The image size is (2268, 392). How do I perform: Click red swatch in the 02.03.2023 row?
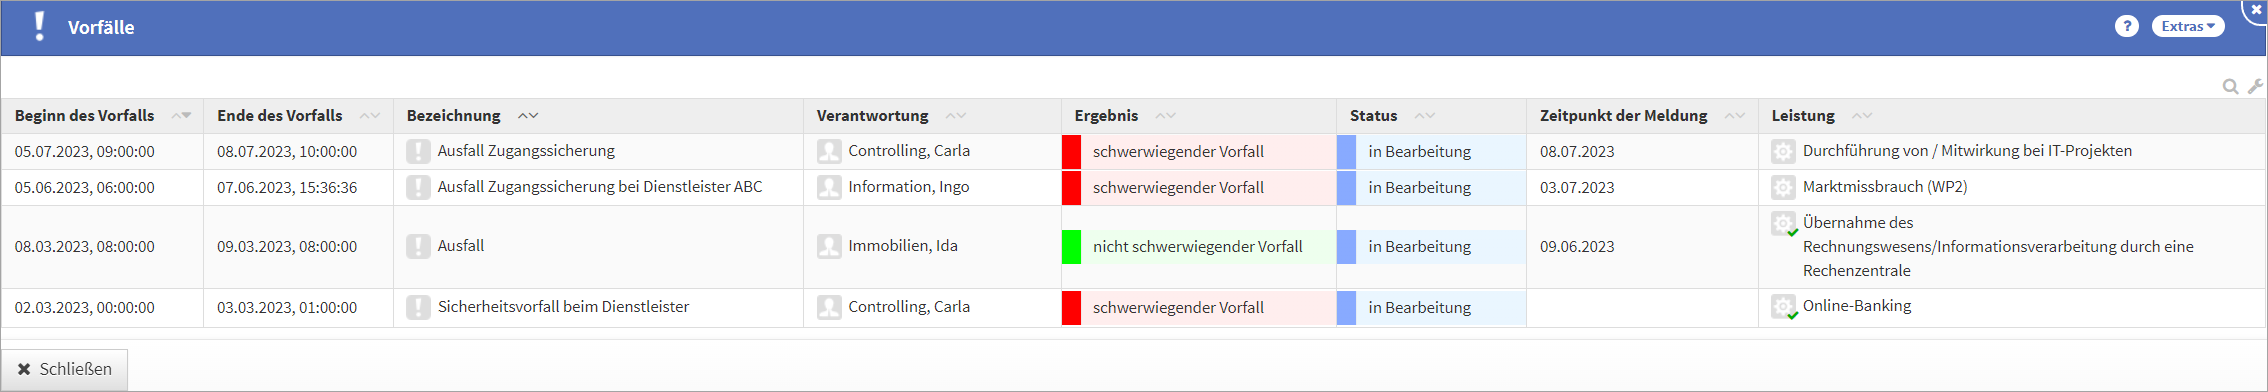coord(1071,308)
